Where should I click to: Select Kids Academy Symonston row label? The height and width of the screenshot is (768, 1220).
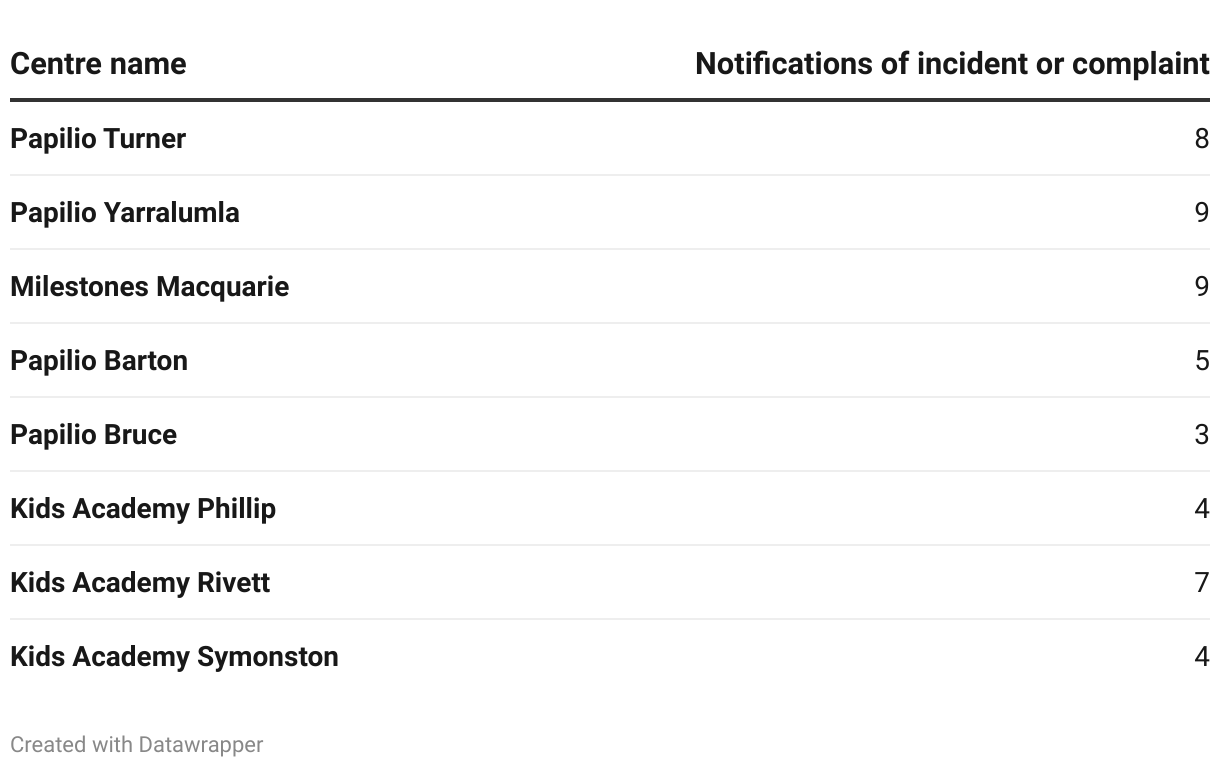coord(174,656)
